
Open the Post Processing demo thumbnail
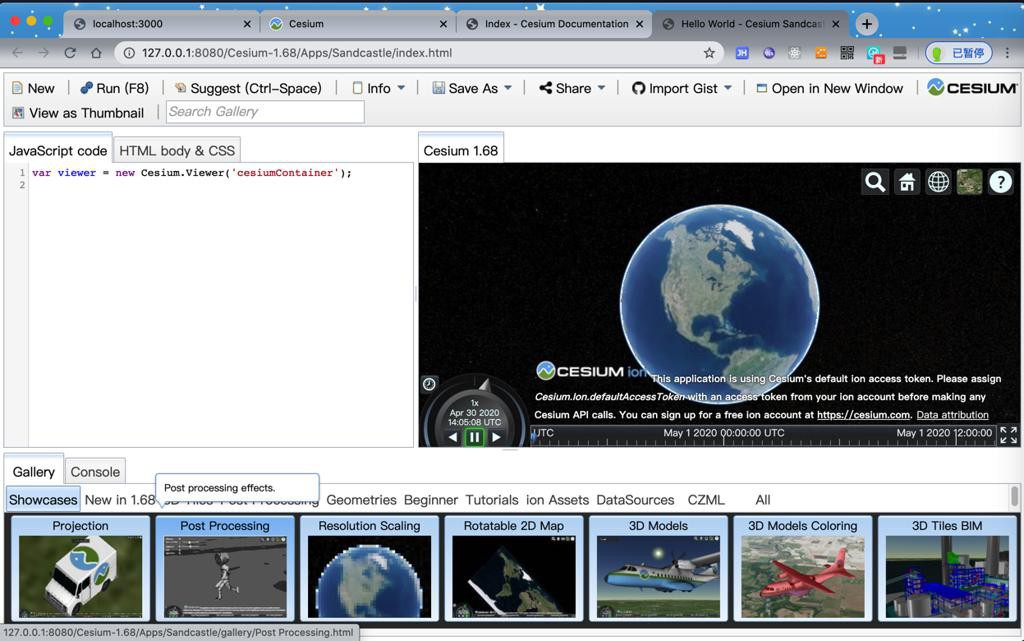pyautogui.click(x=225, y=568)
